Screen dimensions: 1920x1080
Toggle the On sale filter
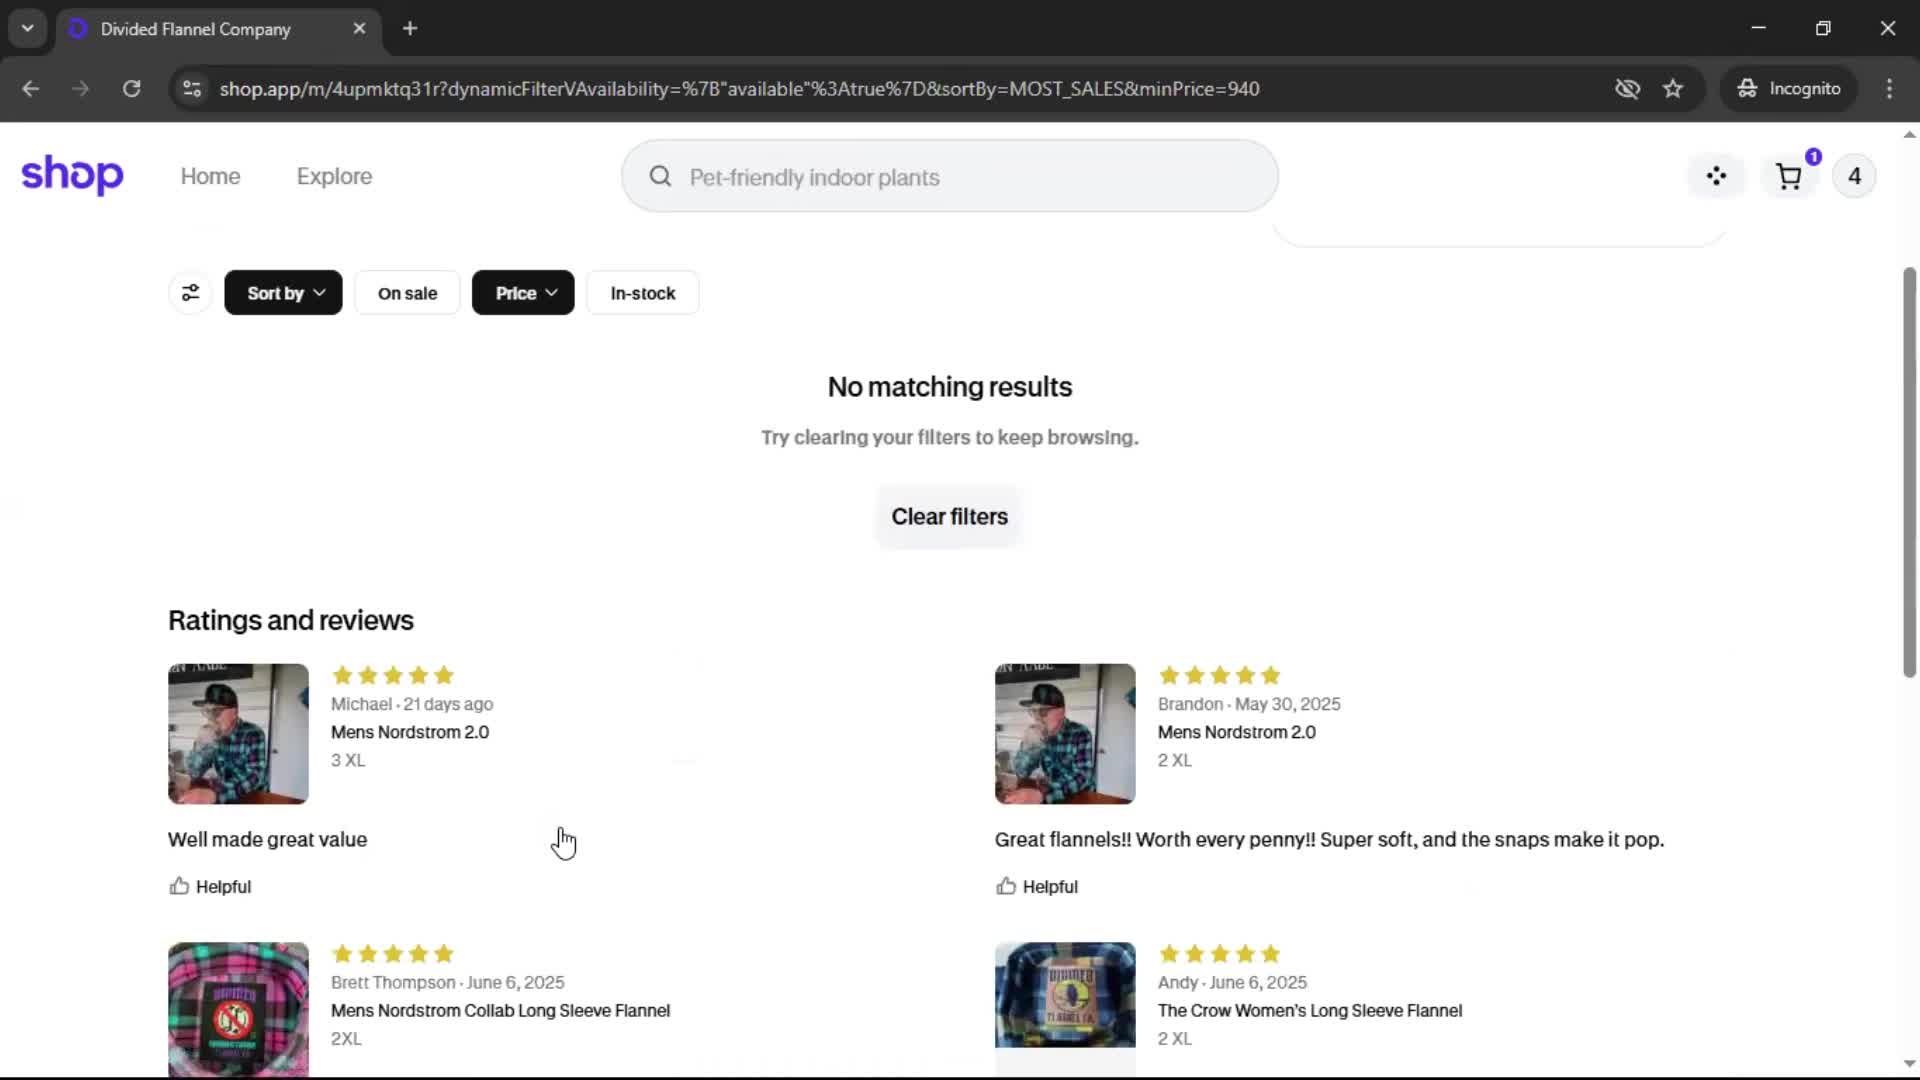(407, 293)
